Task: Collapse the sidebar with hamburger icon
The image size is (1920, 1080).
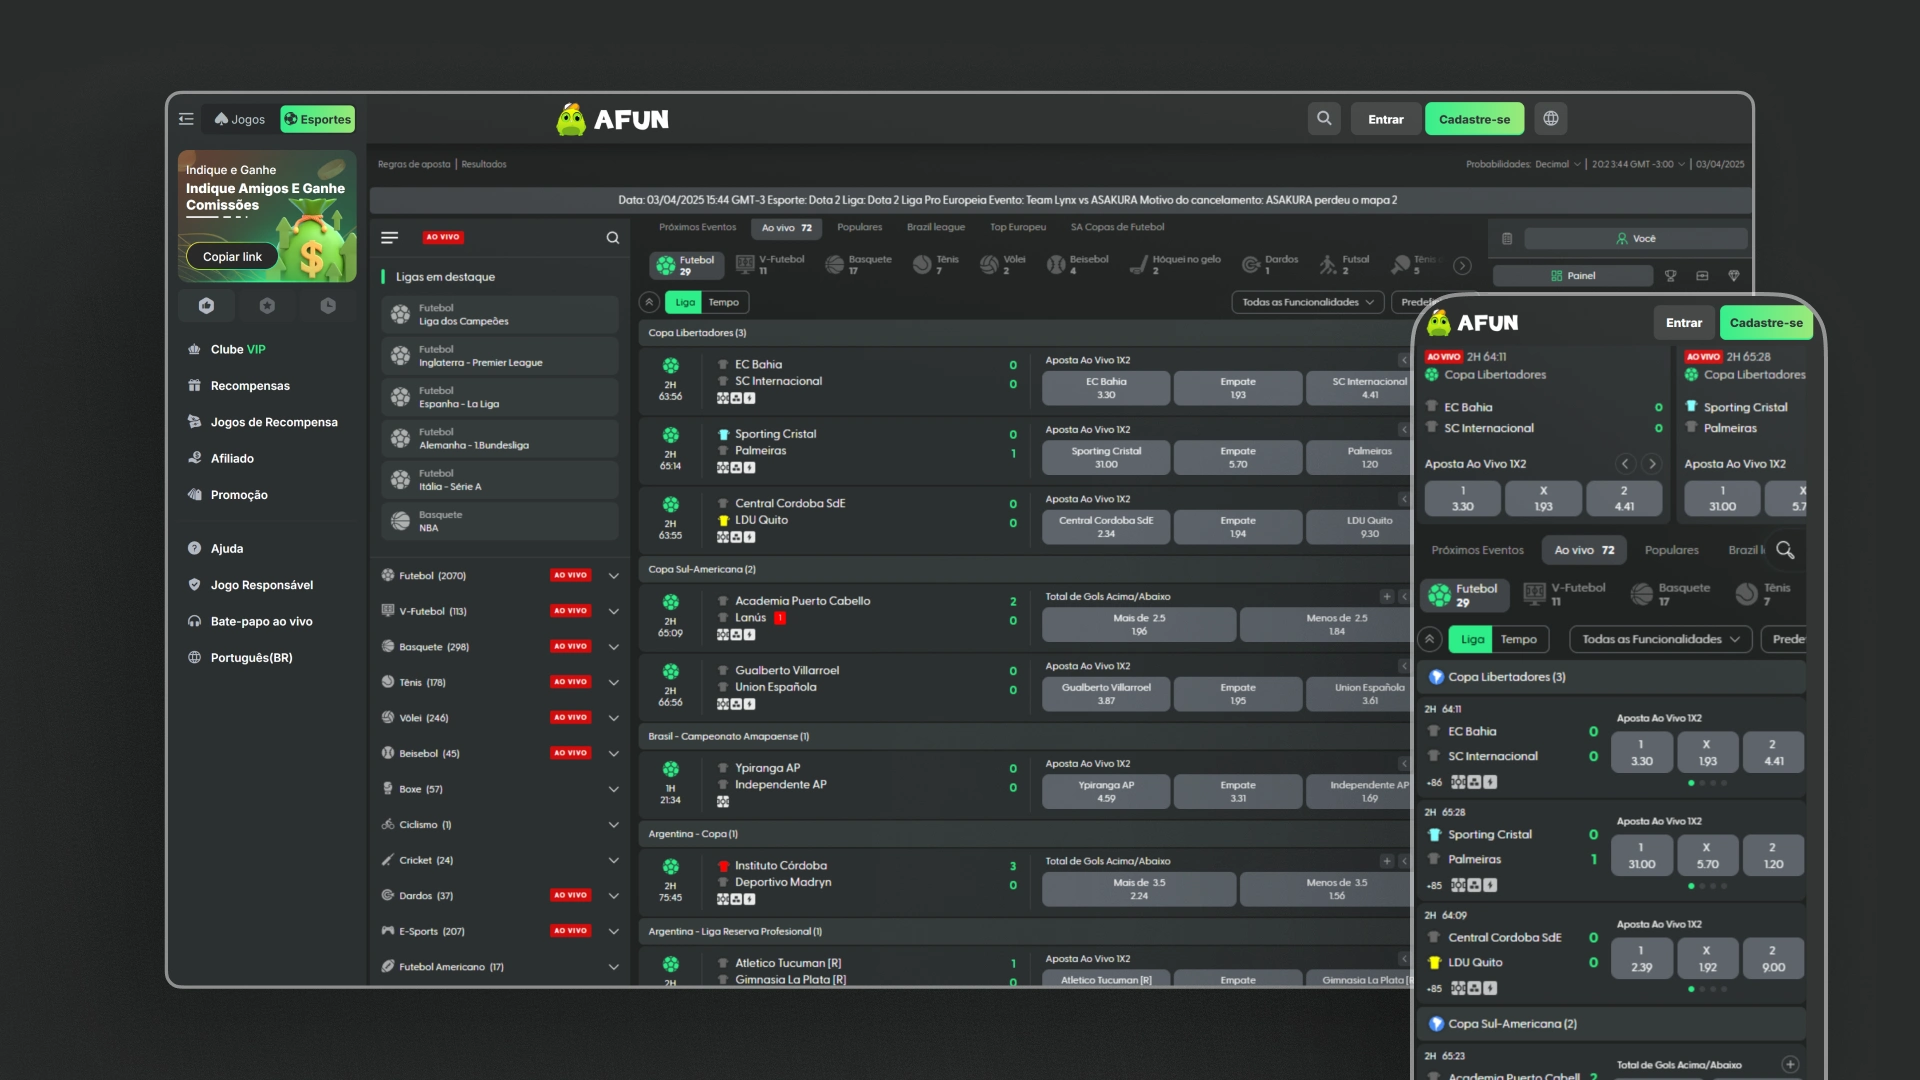Action: tap(186, 119)
